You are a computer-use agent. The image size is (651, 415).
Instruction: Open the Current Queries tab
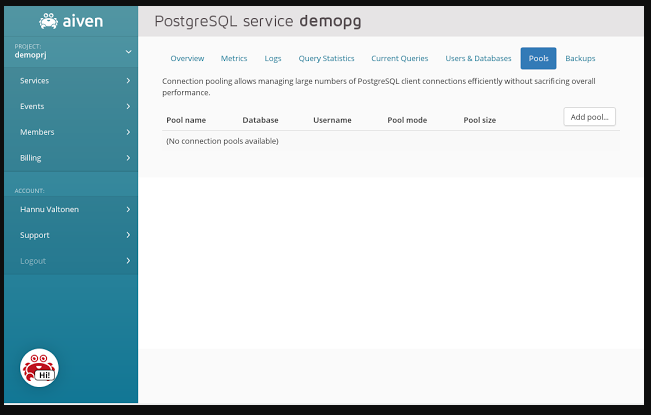[399, 59]
